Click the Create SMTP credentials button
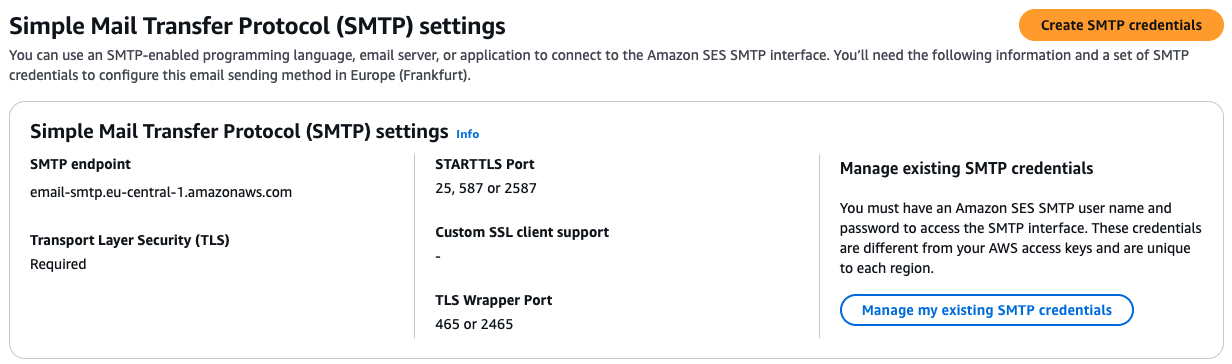1232x364 pixels. click(1121, 25)
